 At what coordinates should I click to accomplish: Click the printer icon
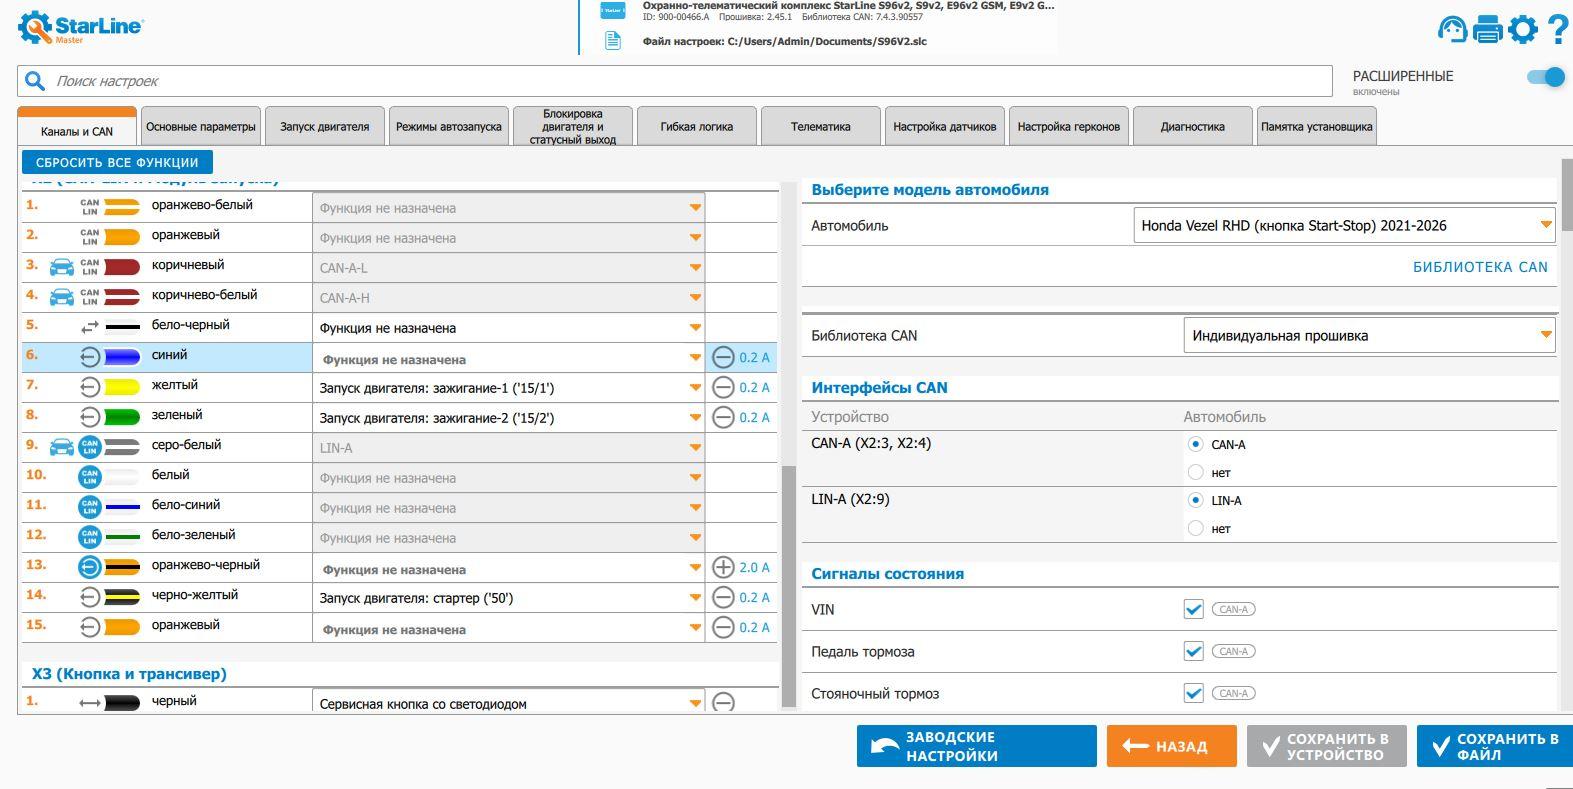tap(1488, 29)
